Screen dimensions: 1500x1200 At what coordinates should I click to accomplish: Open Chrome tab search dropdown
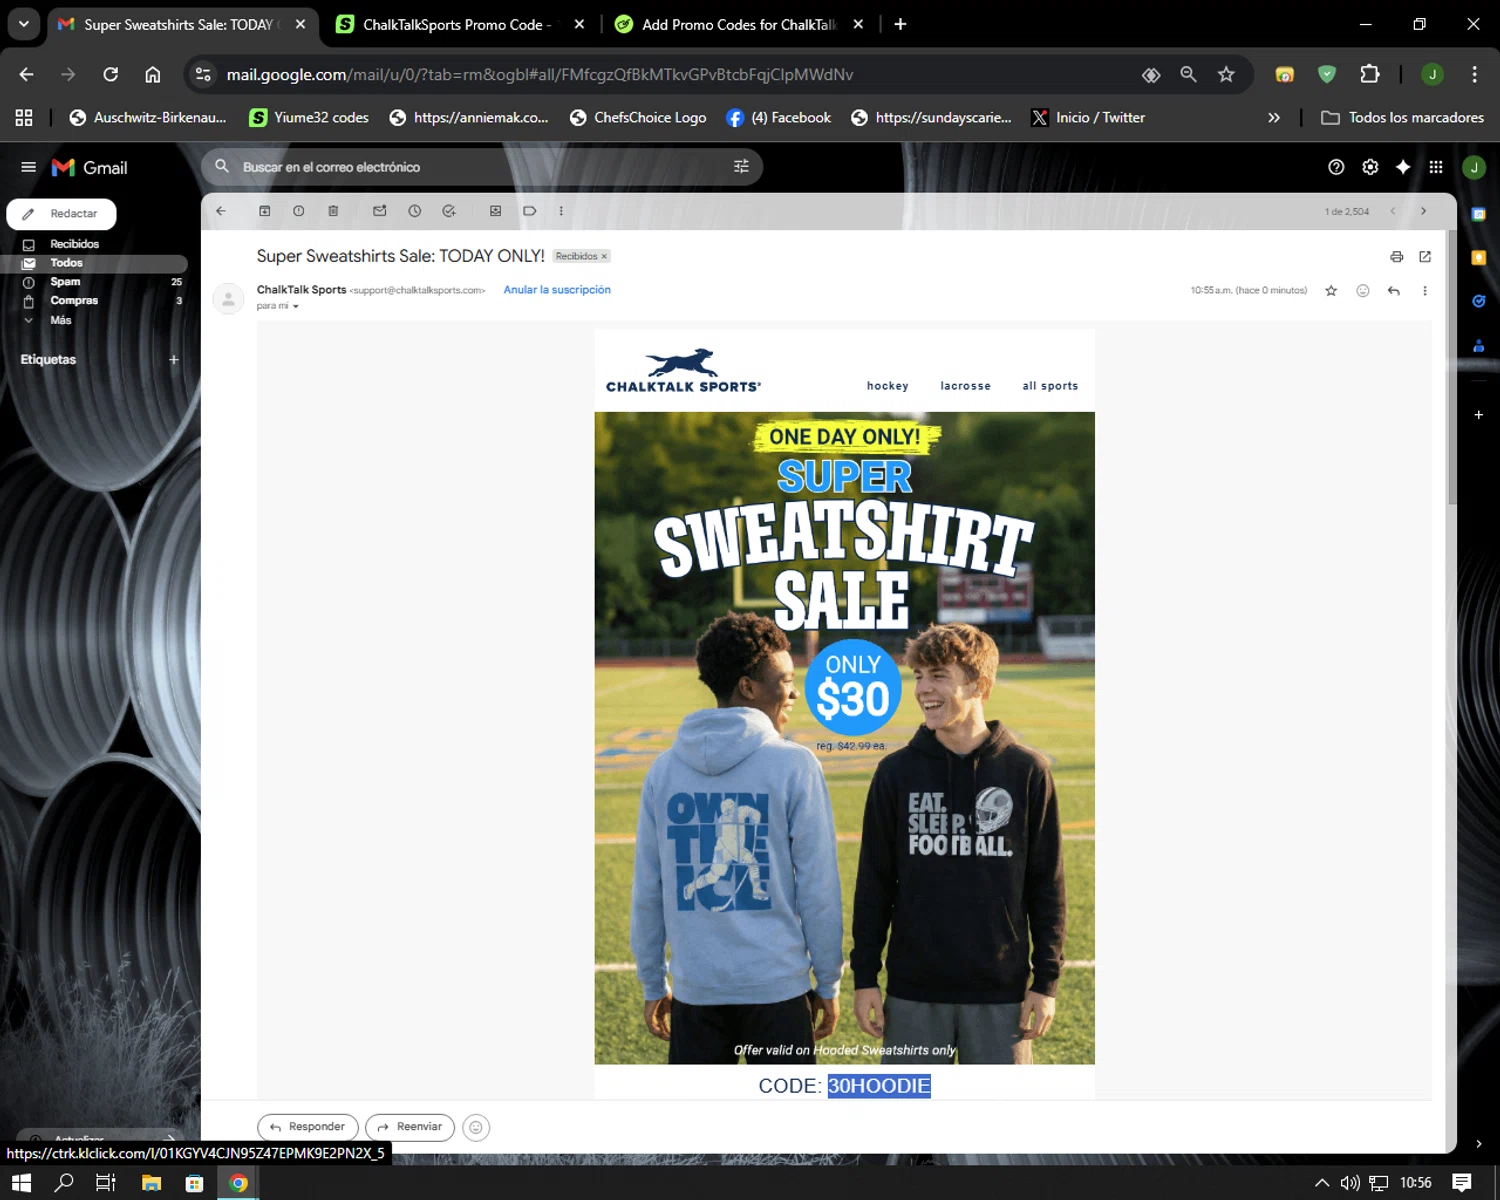tap(24, 24)
